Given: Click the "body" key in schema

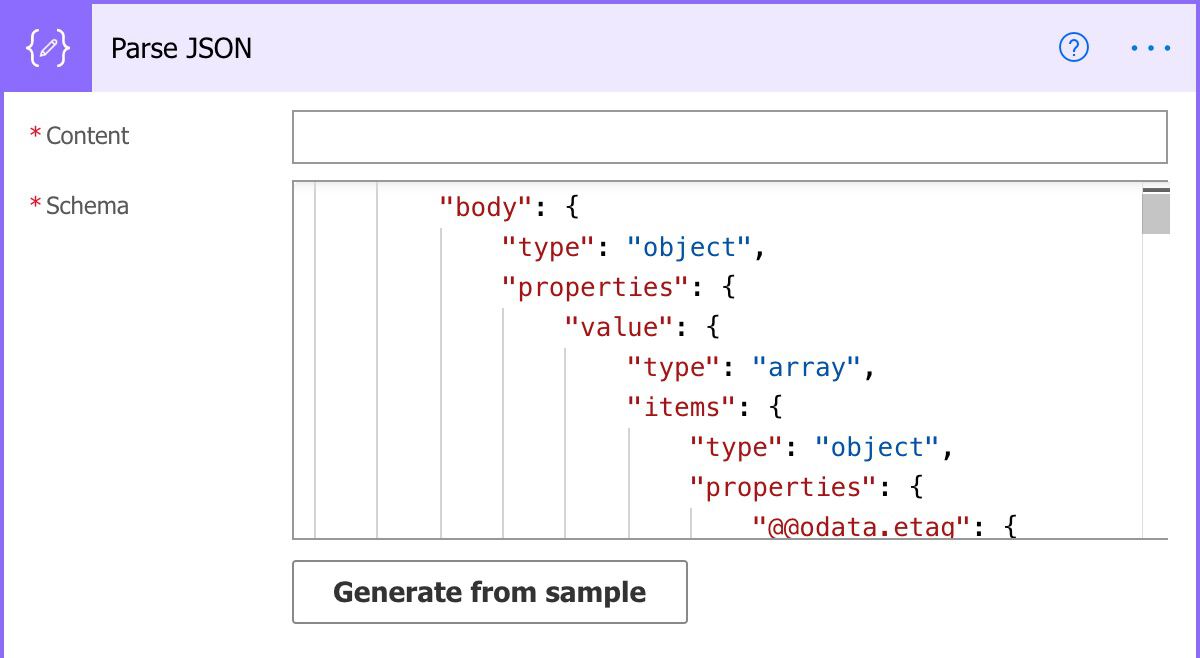Looking at the screenshot, I should [484, 208].
